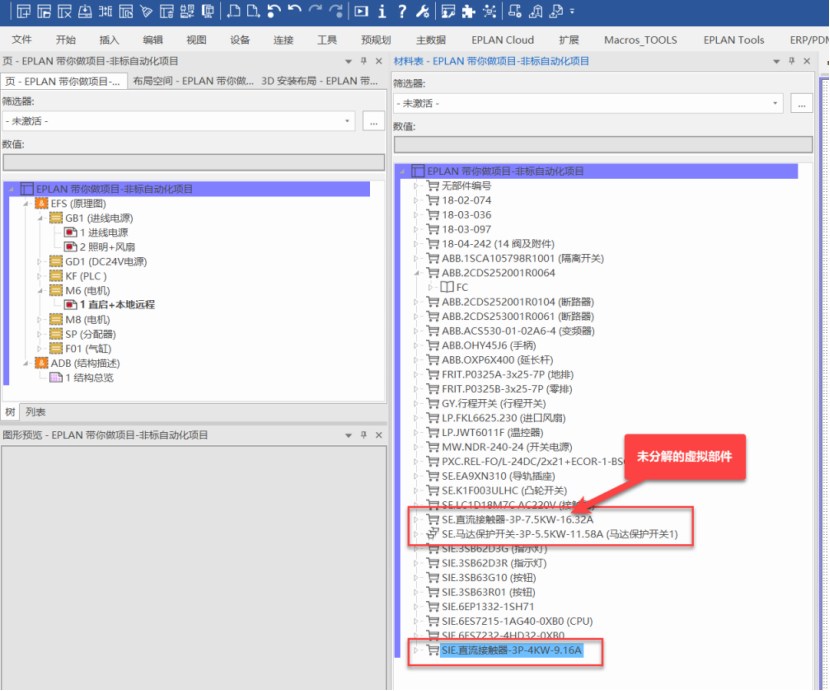The width and height of the screenshot is (830, 691).
Task: Click the redo arrow icon without the dot
Action: click(x=315, y=11)
